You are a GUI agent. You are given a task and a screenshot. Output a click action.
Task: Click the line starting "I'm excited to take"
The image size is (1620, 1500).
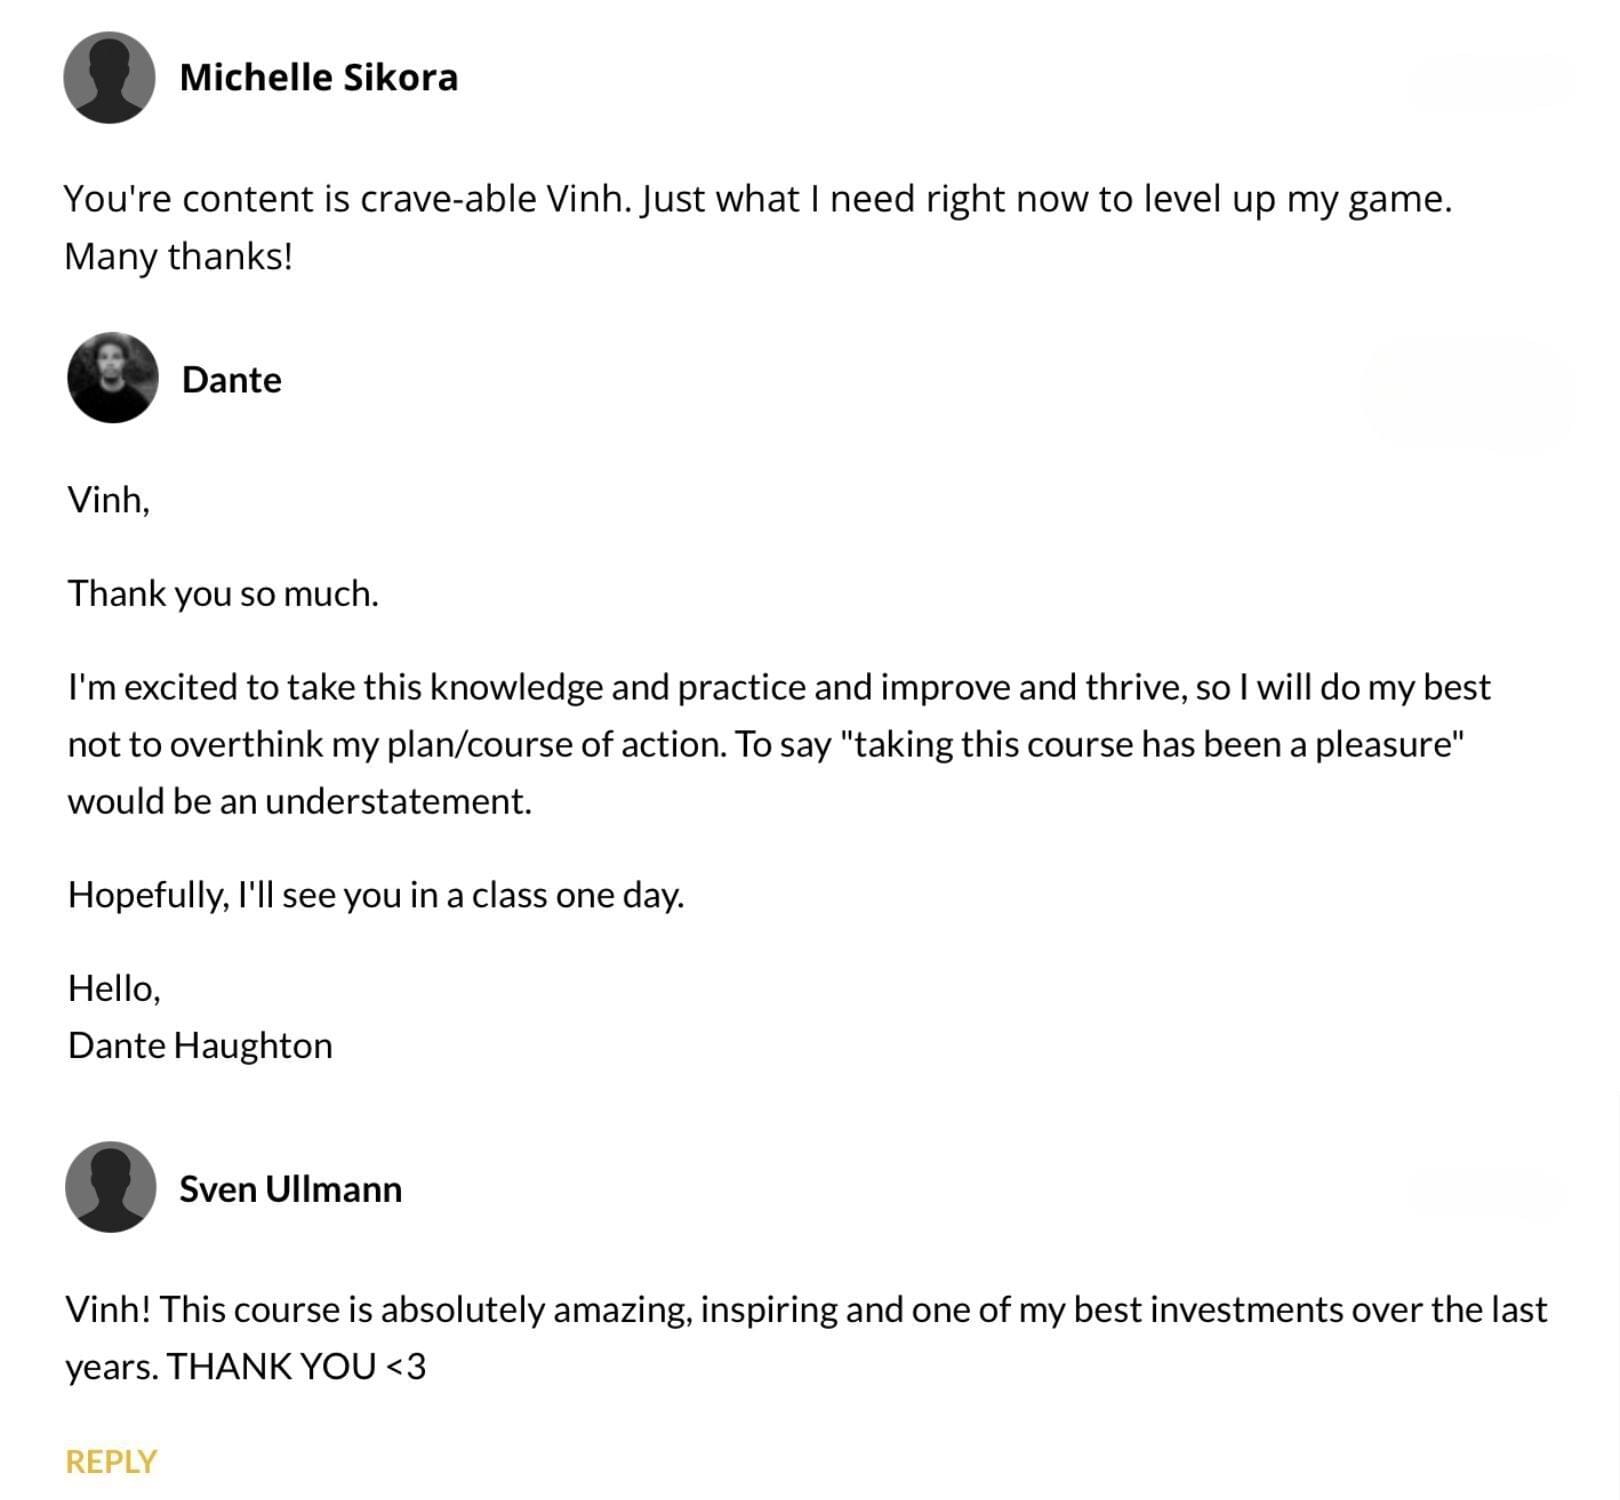[778, 687]
